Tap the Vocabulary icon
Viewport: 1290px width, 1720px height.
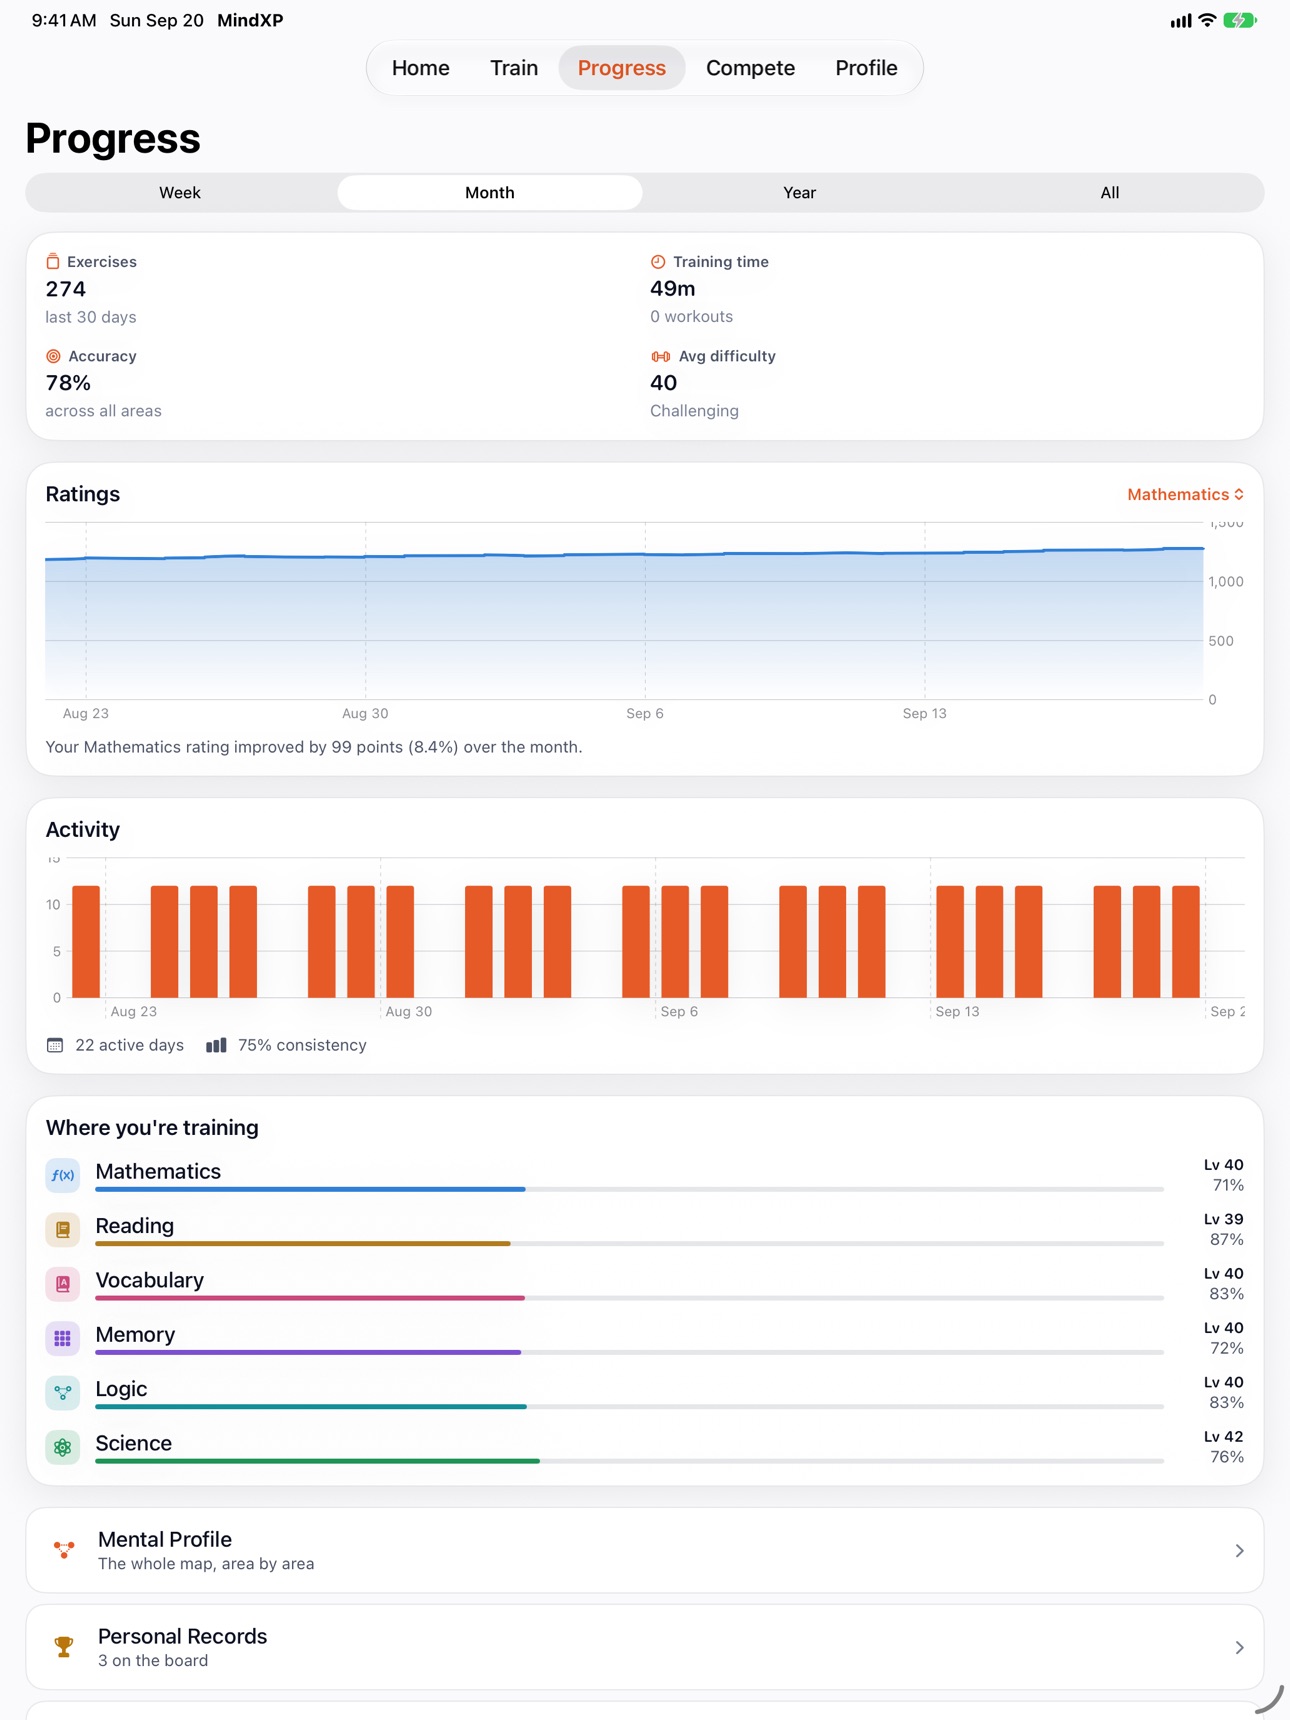coord(63,1284)
